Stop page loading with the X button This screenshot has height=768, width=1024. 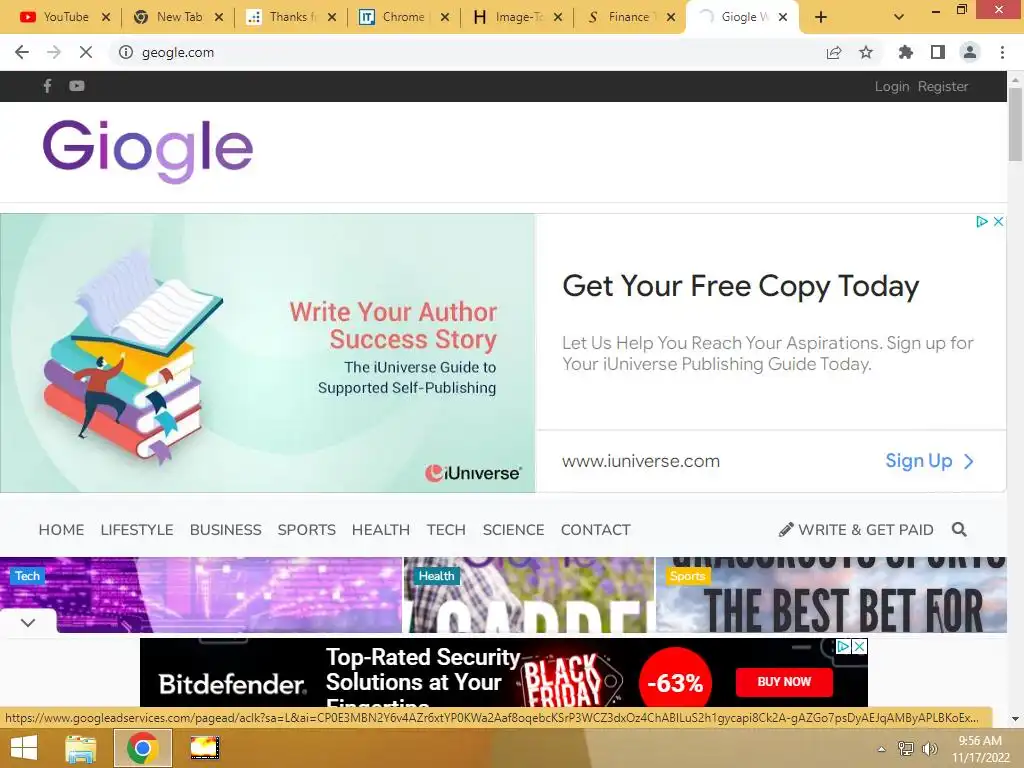point(86,52)
